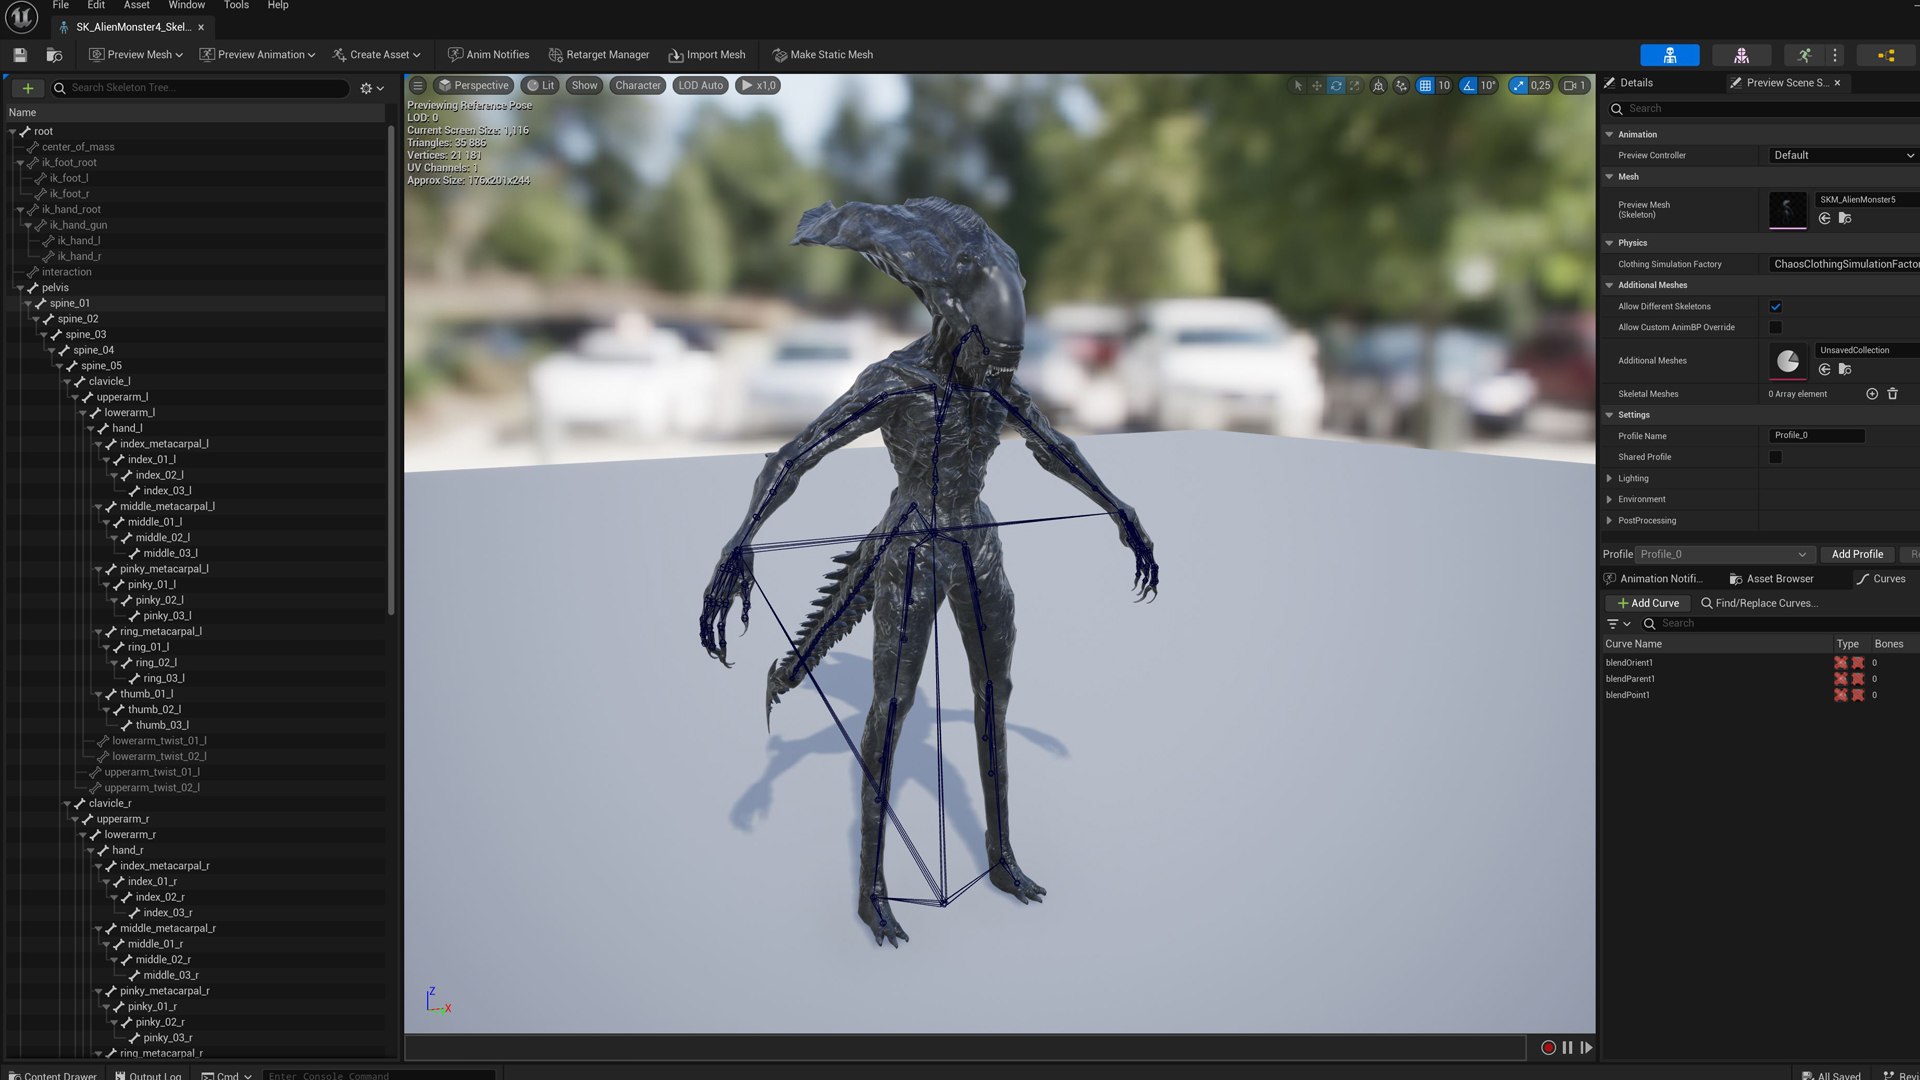Viewport: 1920px width, 1080px height.
Task: Expand the Lighting section
Action: point(1609,479)
